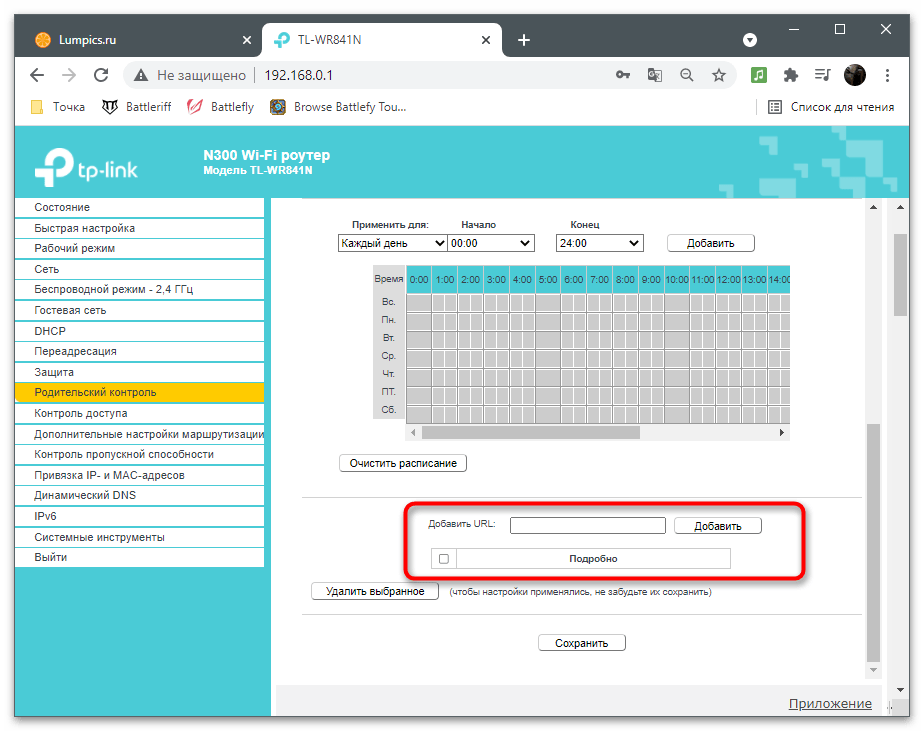This screenshot has width=924, height=731.
Task: Click the schedule grid left scroll arrow
Action: pyautogui.click(x=413, y=433)
